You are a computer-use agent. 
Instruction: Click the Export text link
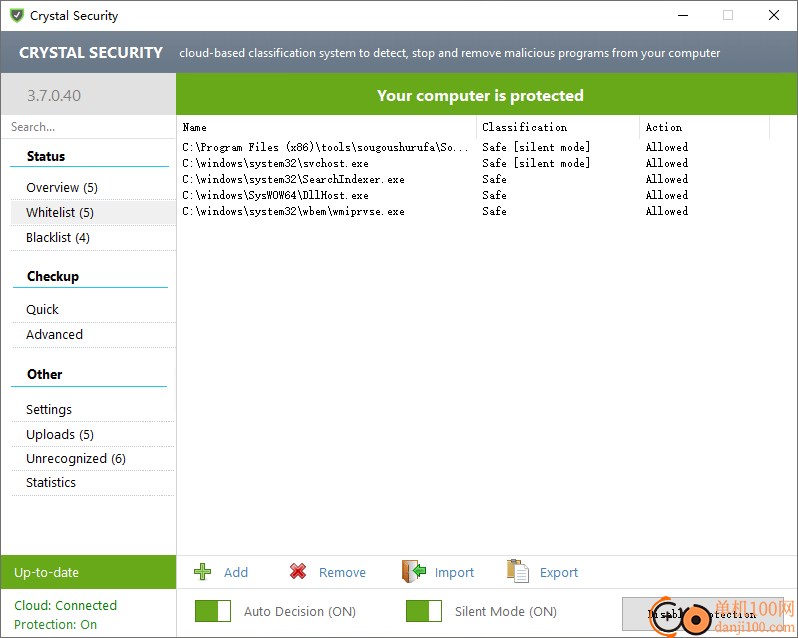559,573
